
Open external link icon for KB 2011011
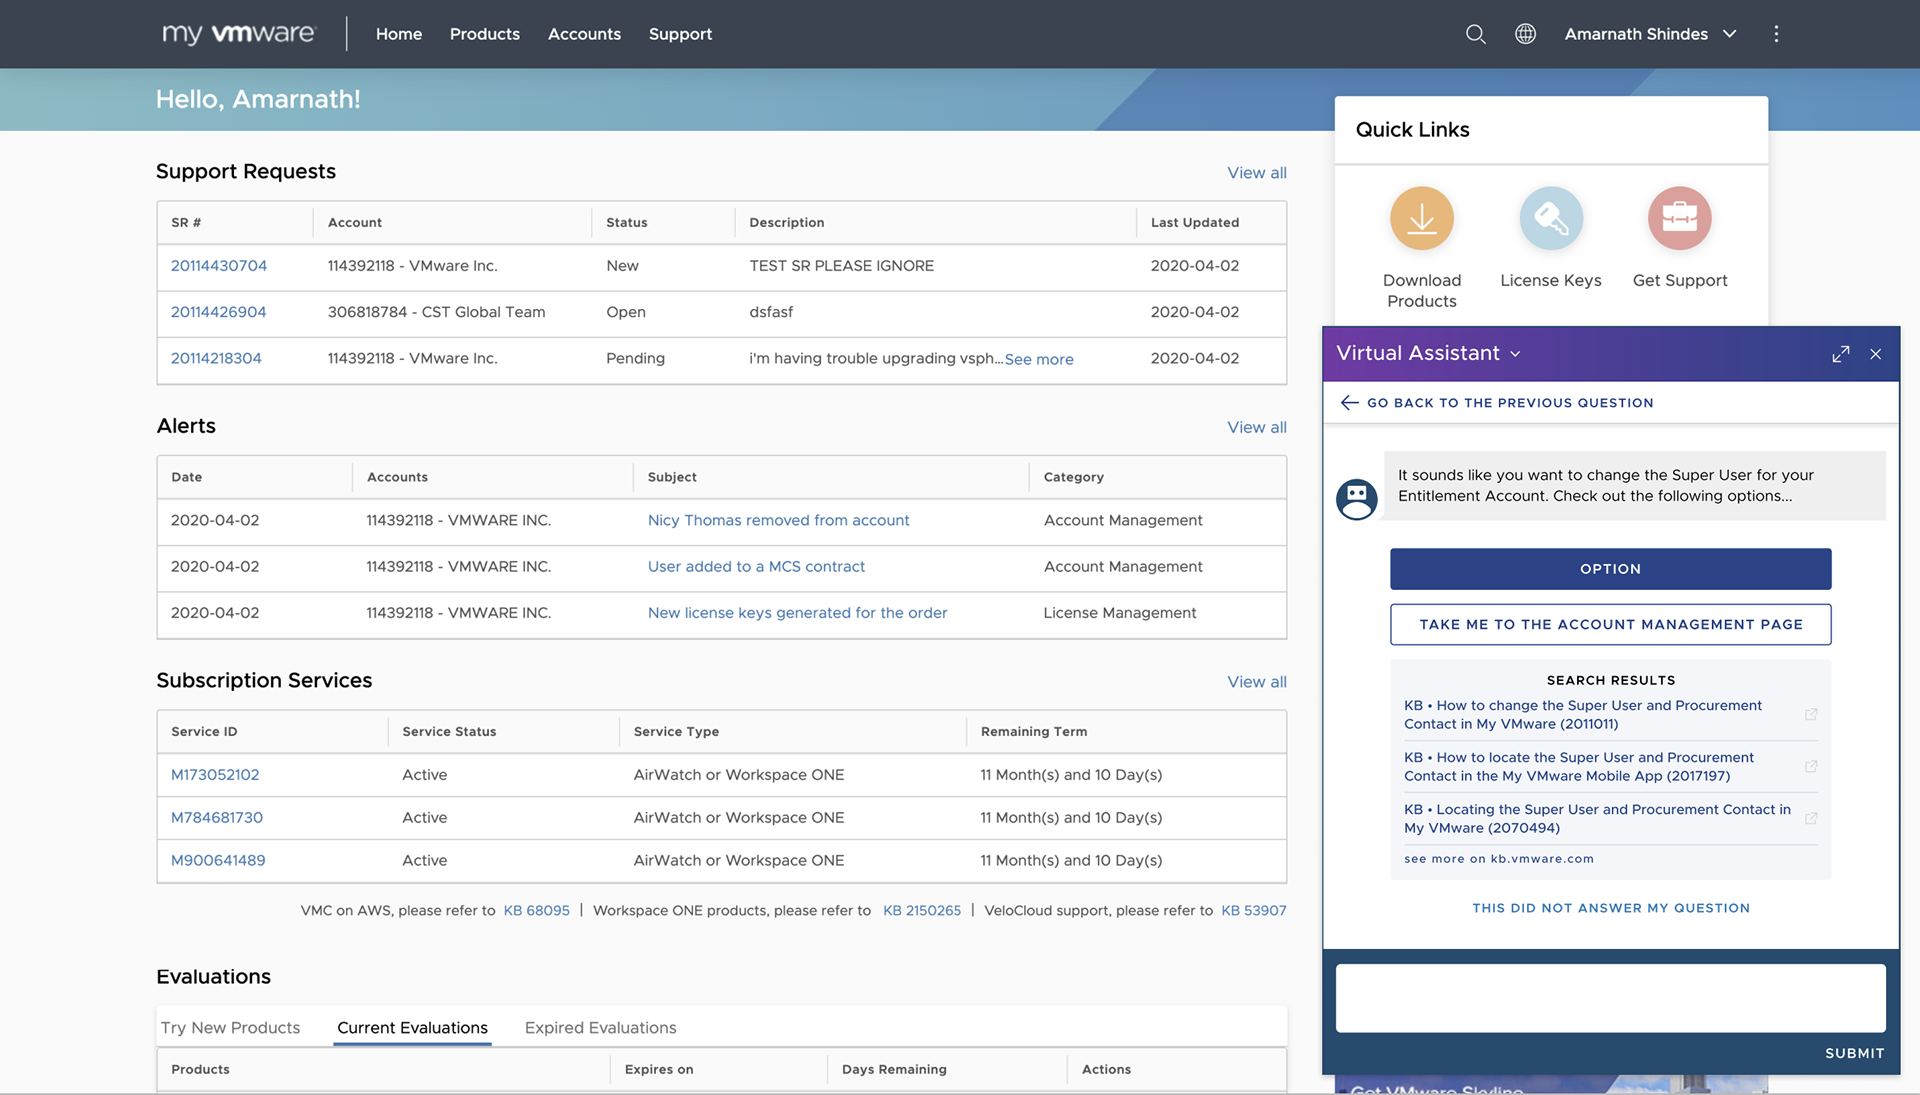click(1810, 714)
